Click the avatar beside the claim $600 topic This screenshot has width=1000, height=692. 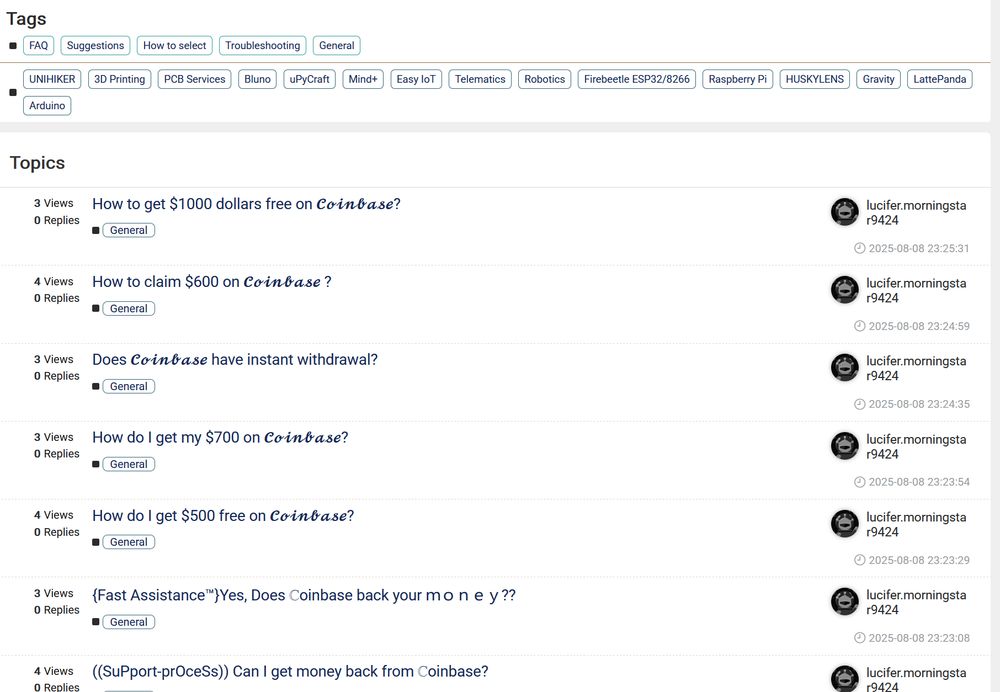tap(844, 290)
